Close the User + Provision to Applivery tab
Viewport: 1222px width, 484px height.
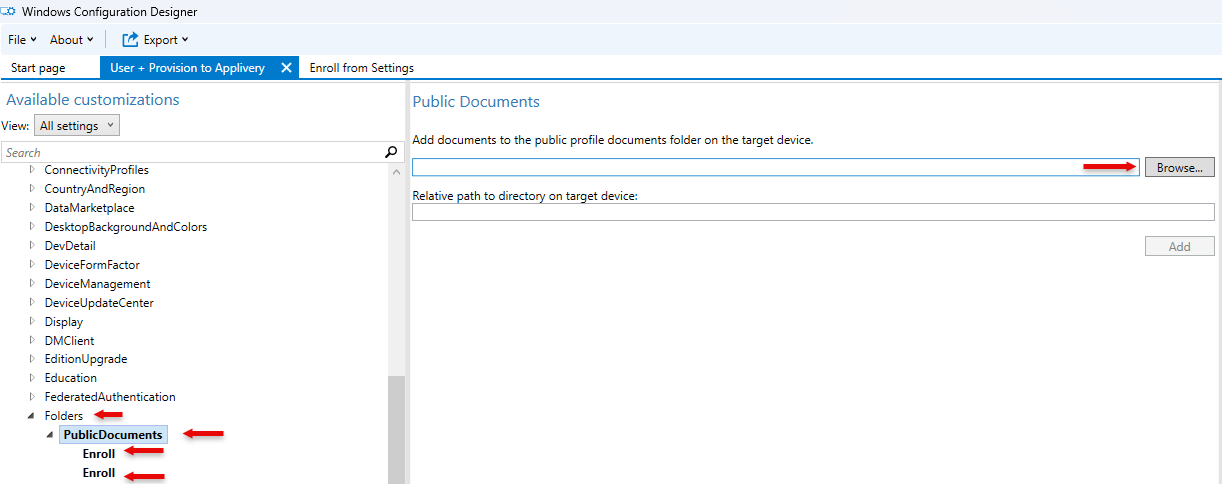click(286, 68)
